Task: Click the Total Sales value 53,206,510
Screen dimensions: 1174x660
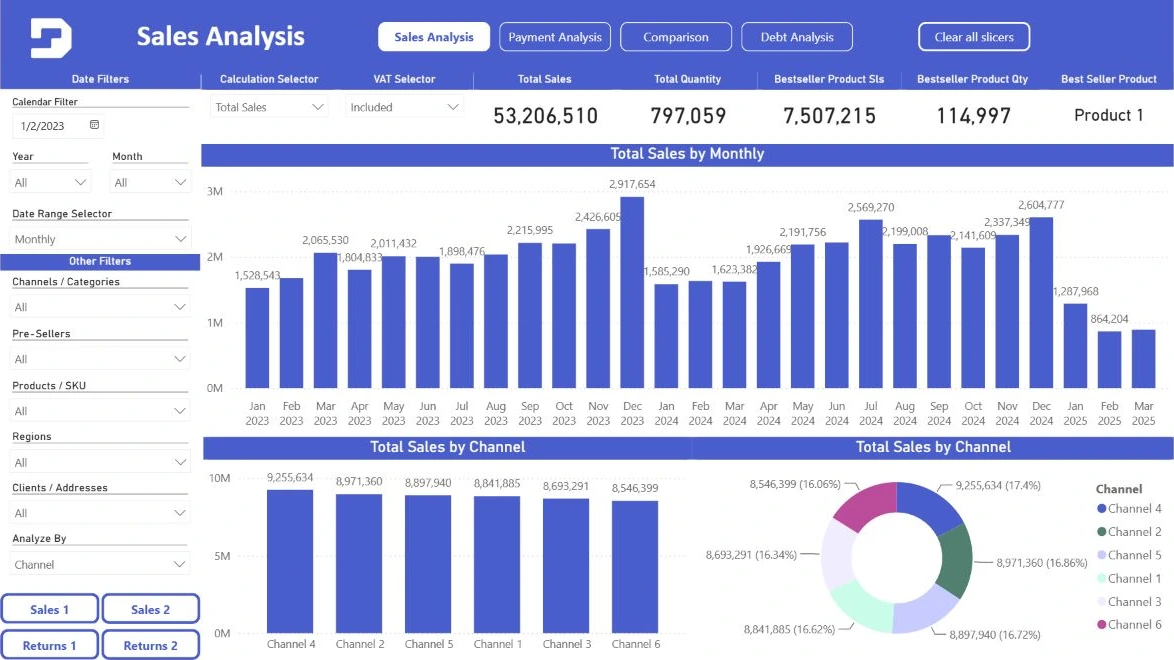Action: 545,115
